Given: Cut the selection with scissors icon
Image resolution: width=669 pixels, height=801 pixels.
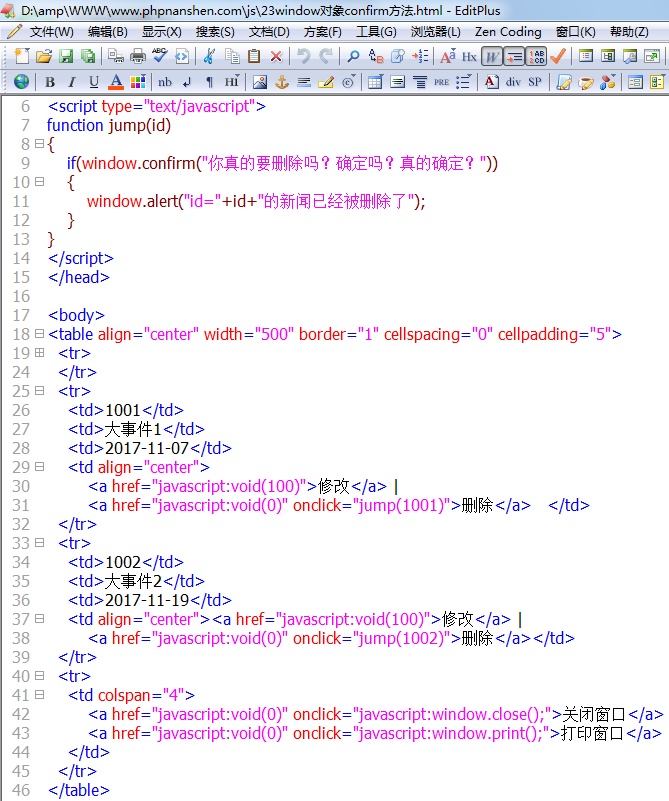Looking at the screenshot, I should (x=209, y=56).
